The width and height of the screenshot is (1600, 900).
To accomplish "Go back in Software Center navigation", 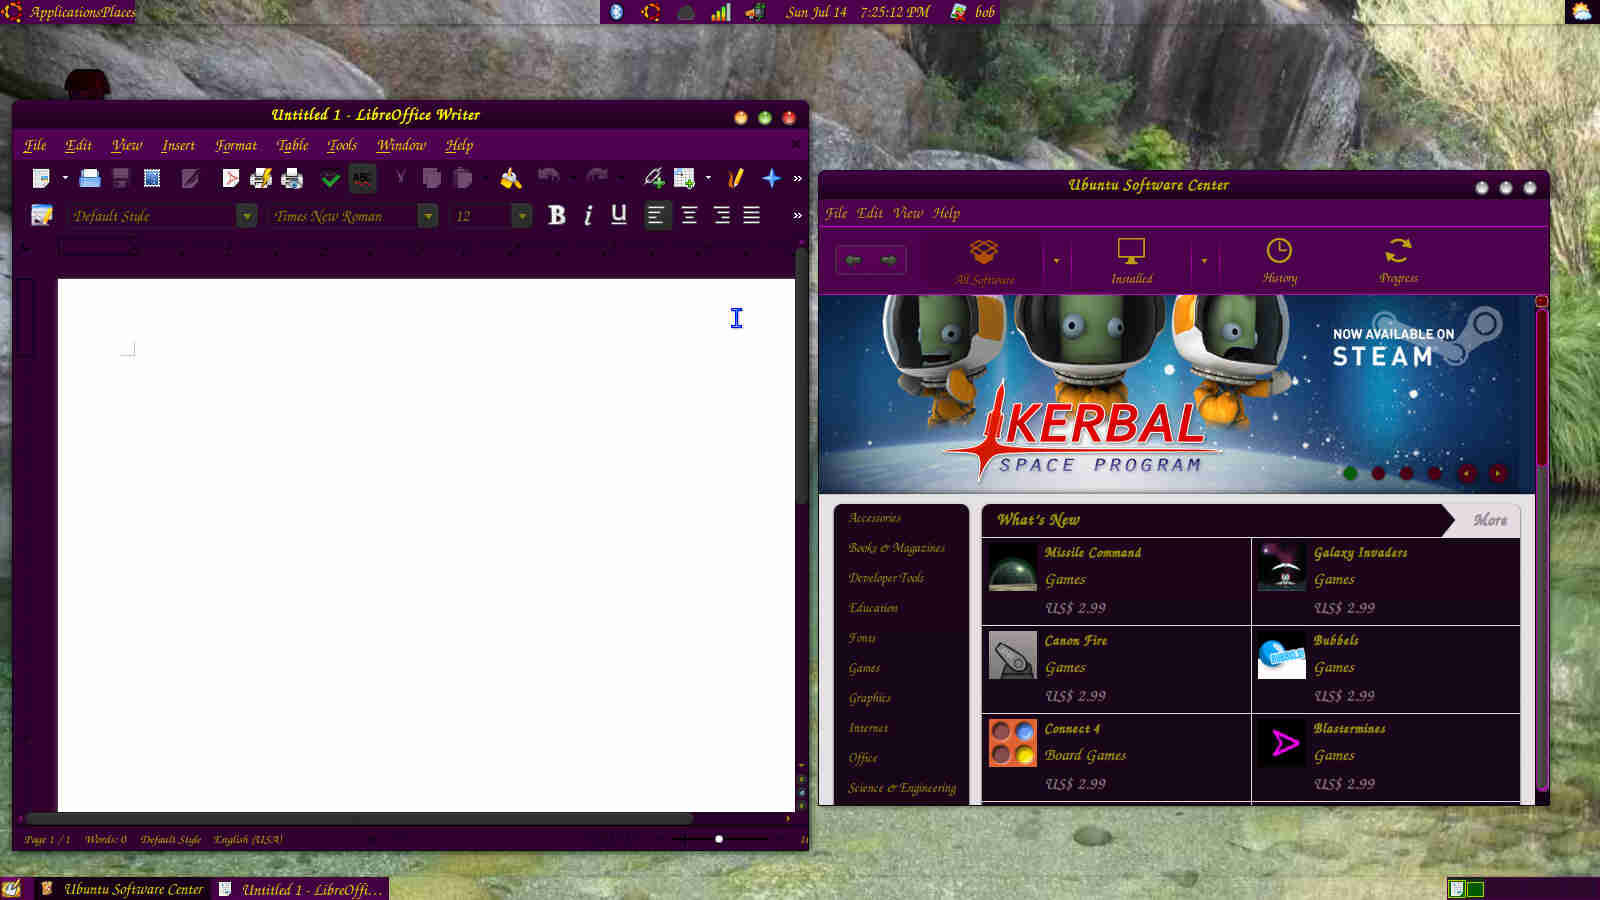I will tap(853, 260).
